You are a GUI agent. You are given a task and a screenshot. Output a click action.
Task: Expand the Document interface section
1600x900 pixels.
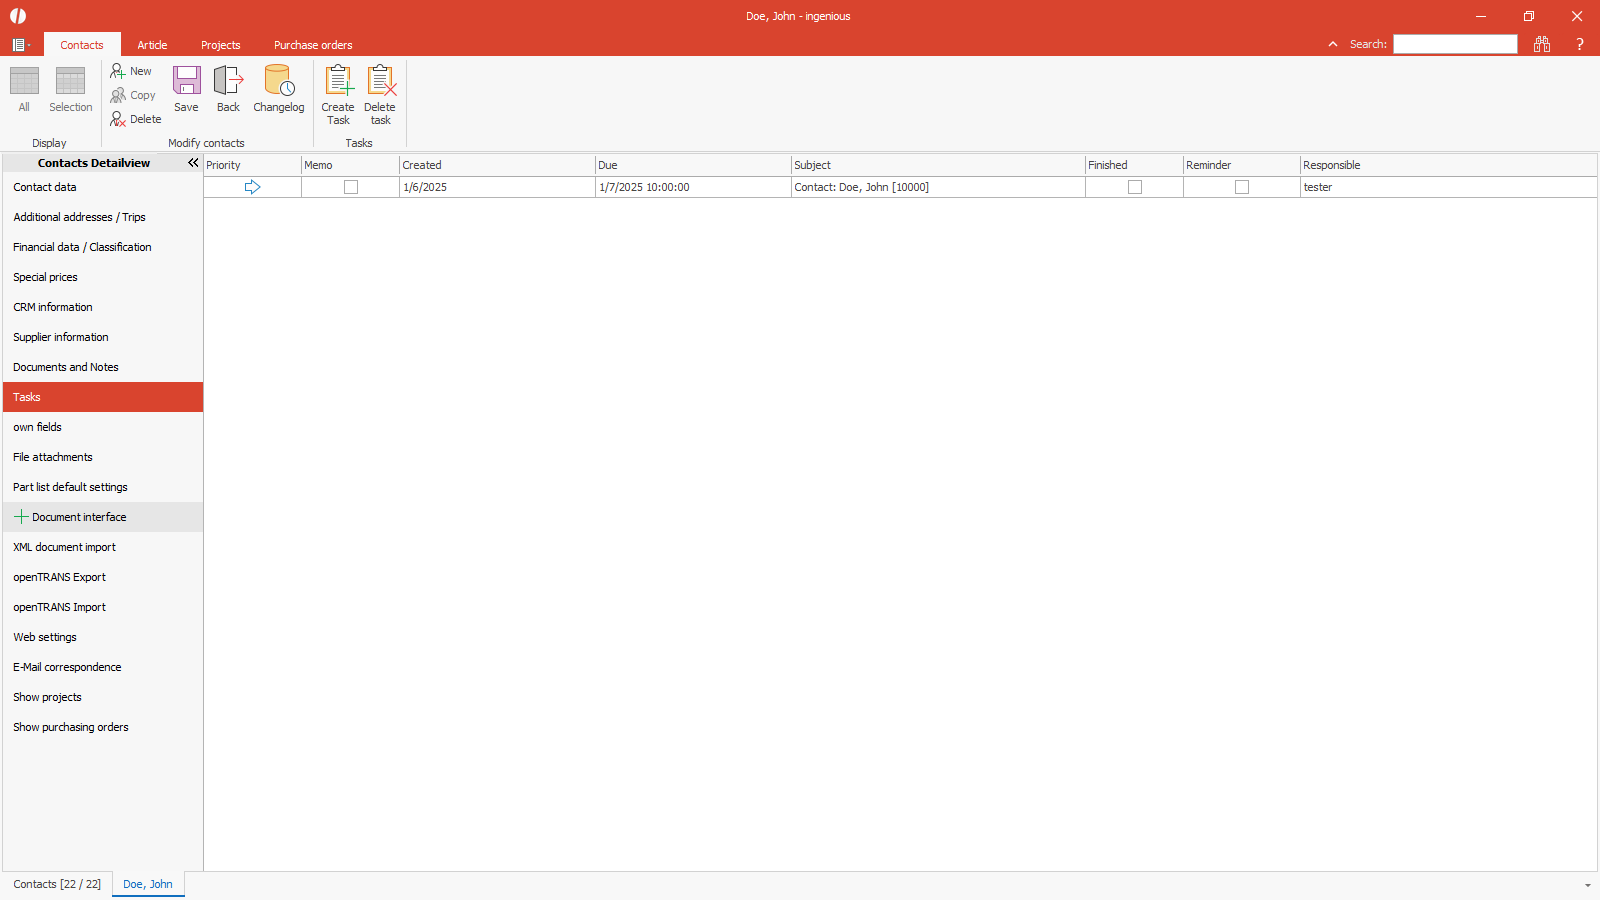tap(21, 517)
